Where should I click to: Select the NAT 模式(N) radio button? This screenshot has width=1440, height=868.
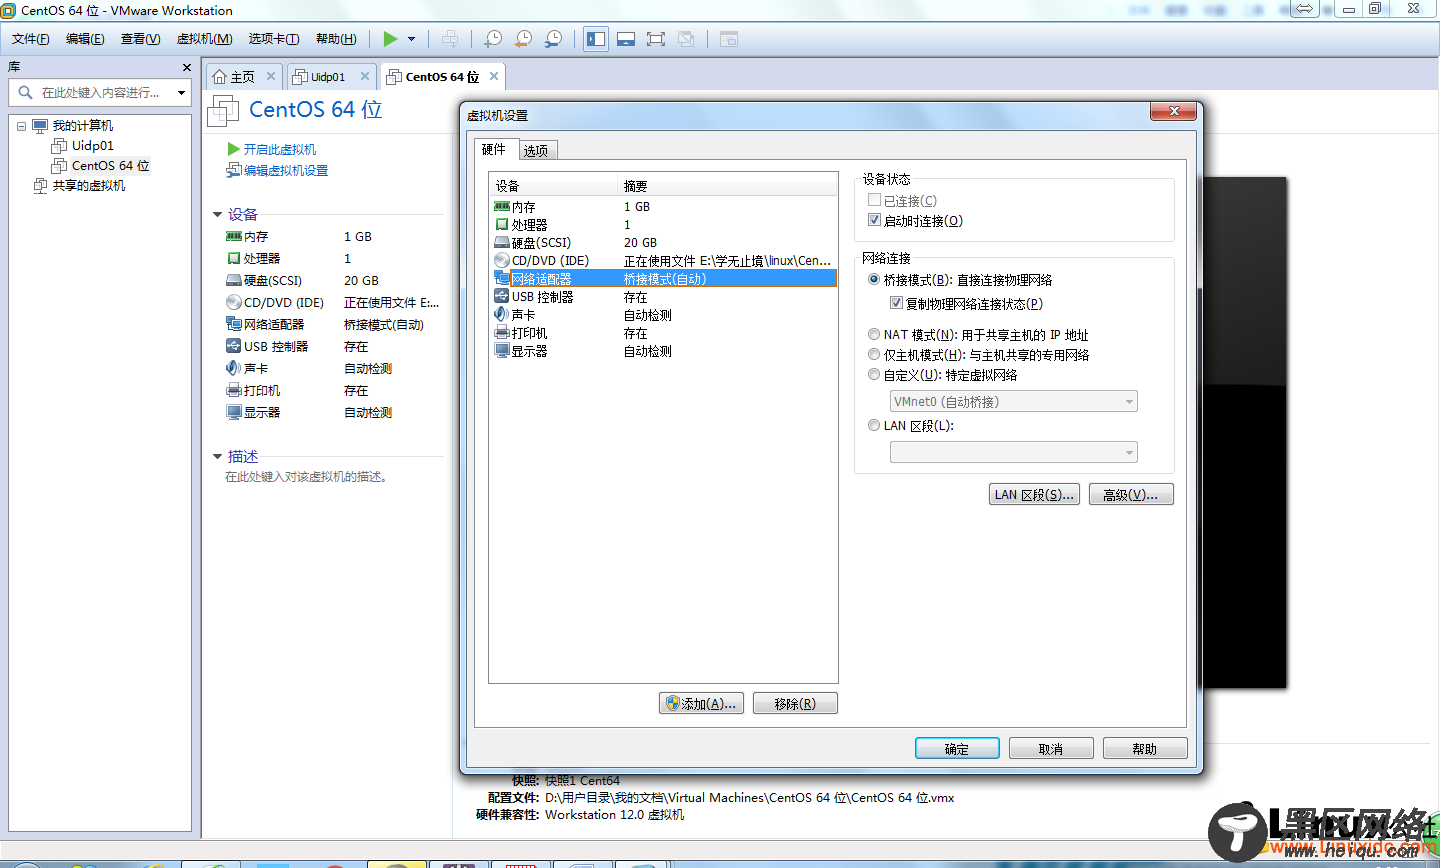[874, 335]
